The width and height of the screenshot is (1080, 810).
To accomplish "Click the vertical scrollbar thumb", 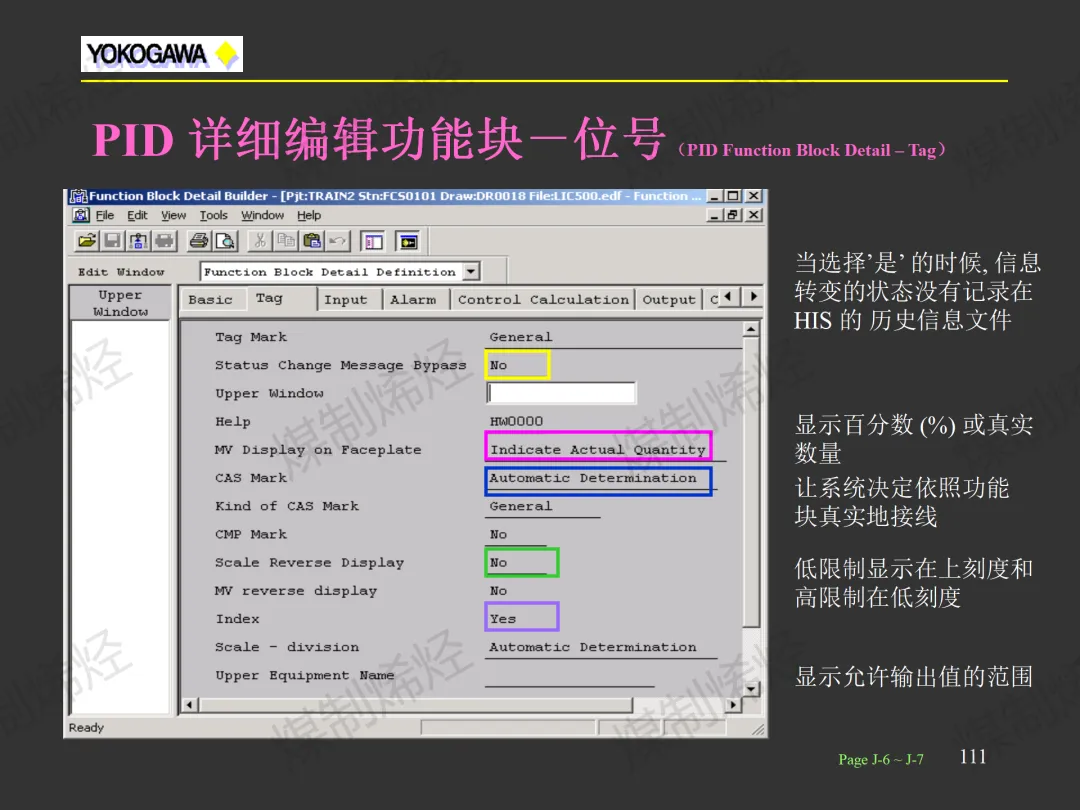I will tap(751, 482).
